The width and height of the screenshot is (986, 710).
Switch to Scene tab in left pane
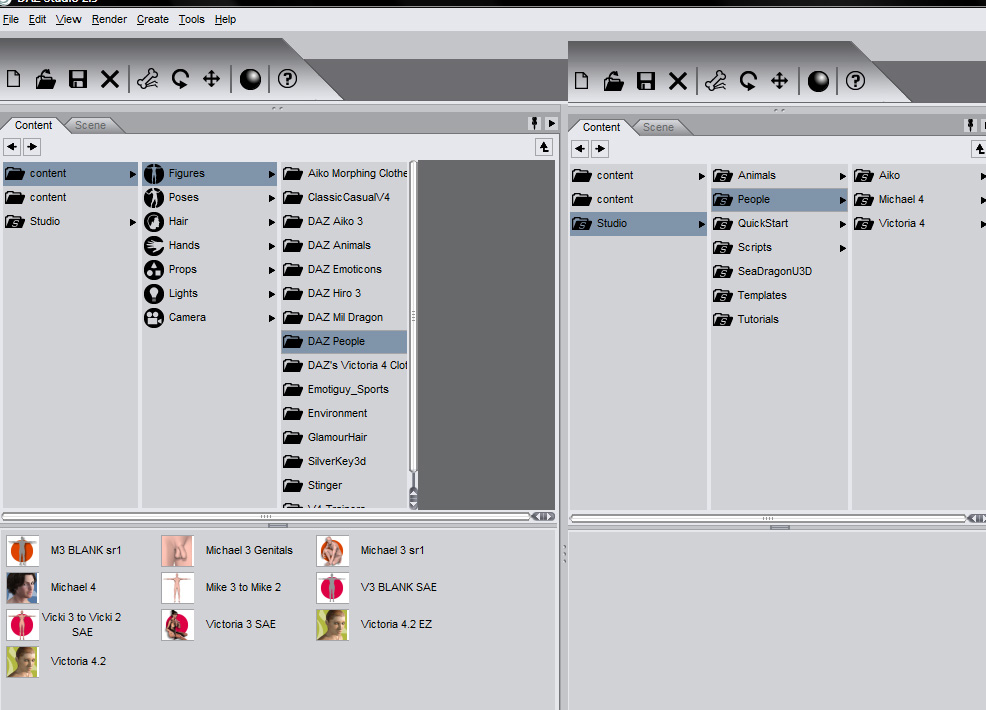[91, 125]
